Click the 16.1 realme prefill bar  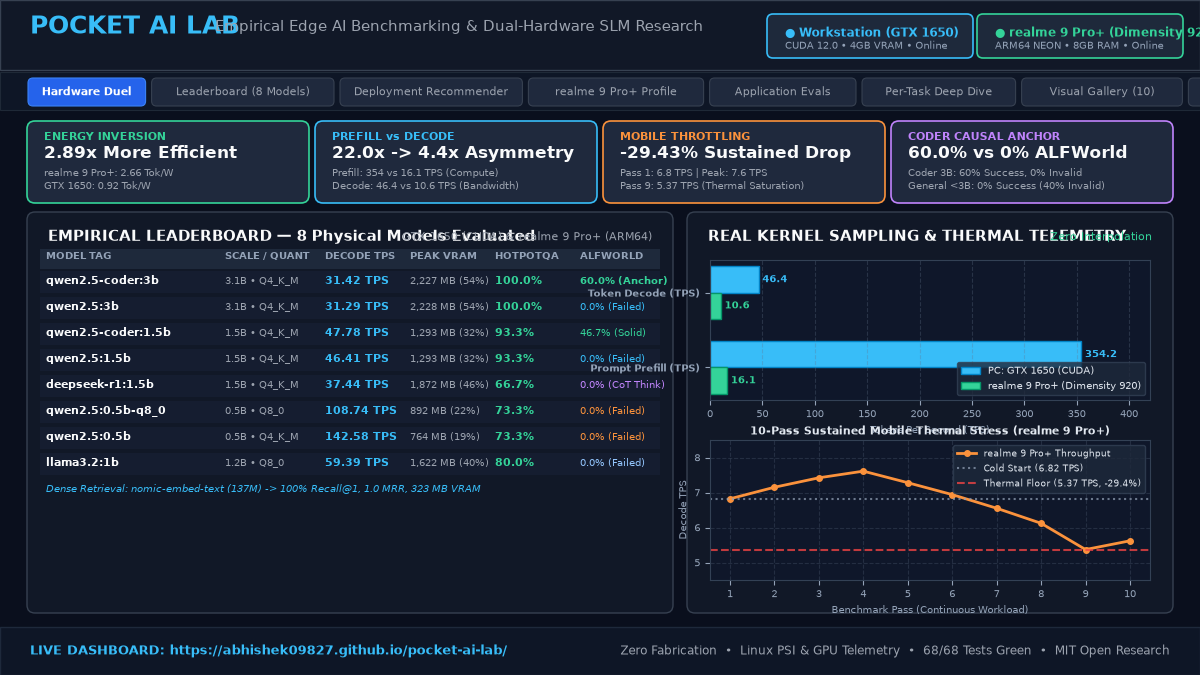tap(719, 381)
